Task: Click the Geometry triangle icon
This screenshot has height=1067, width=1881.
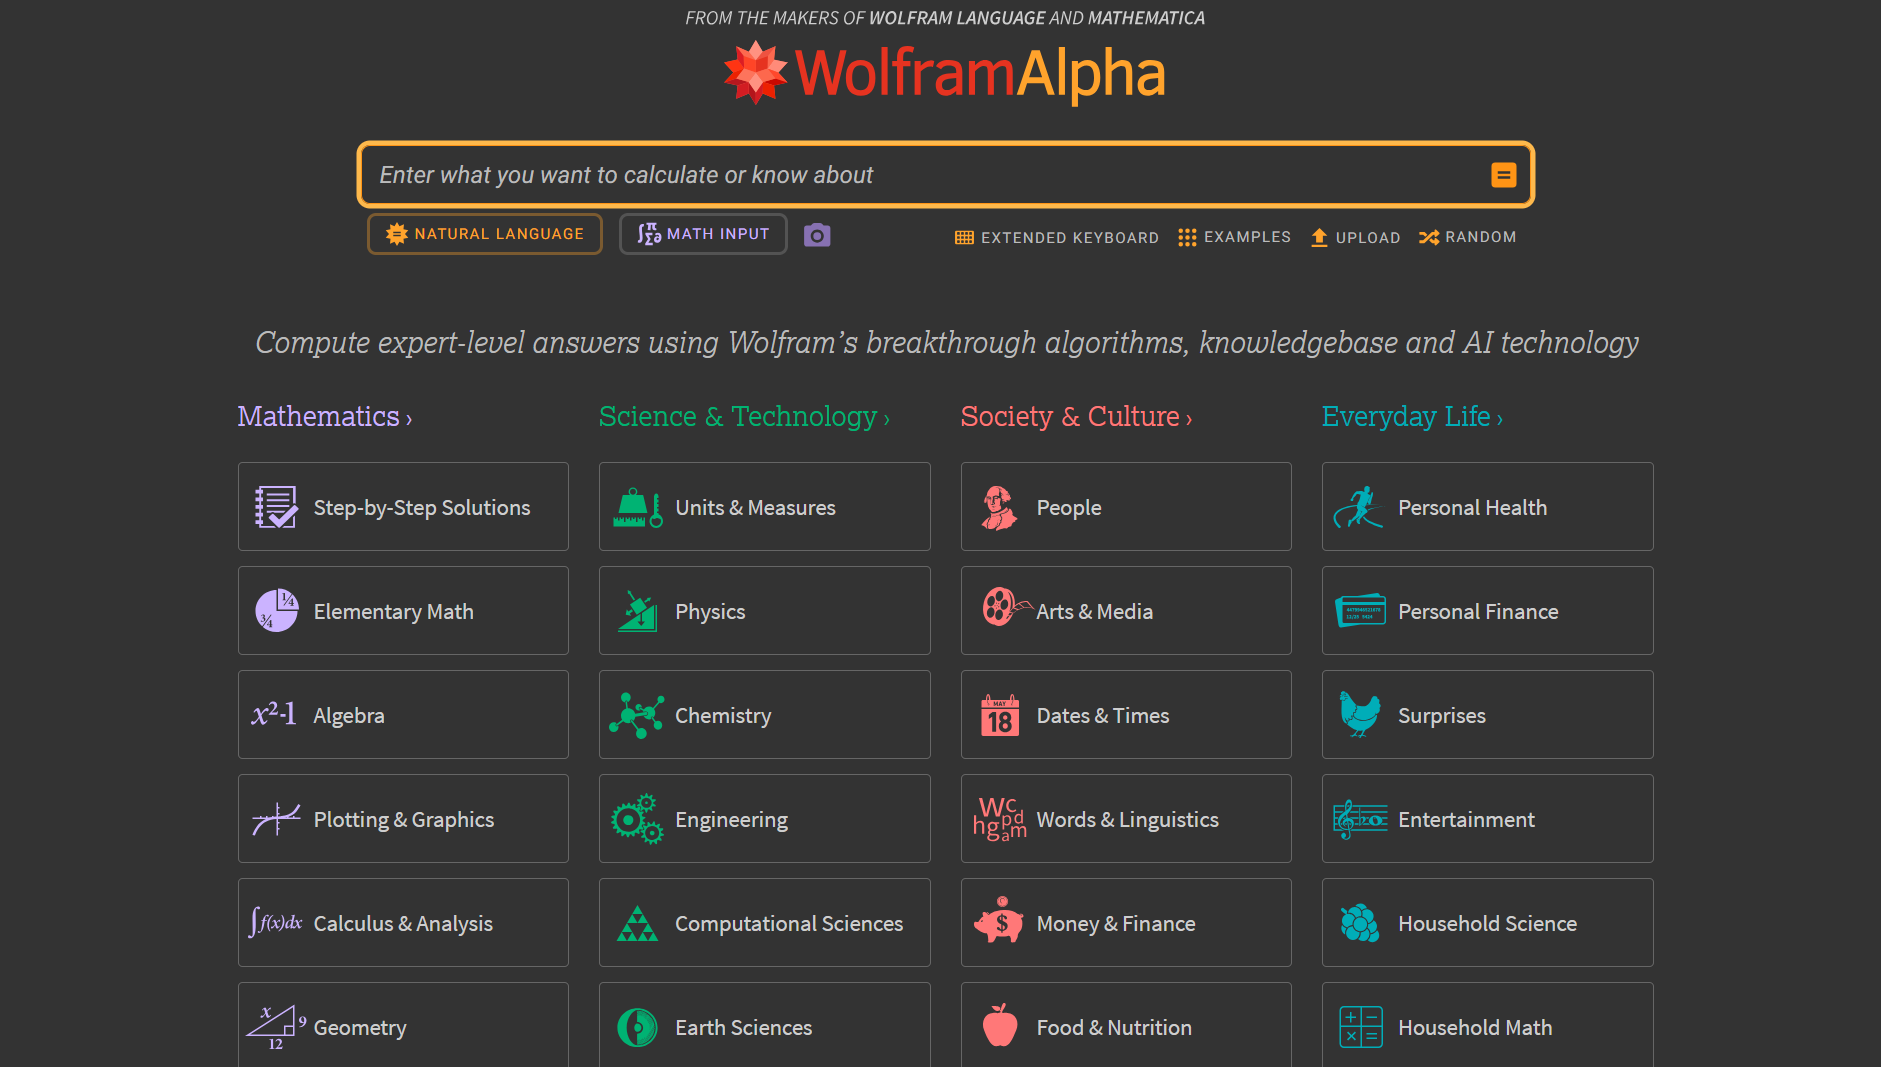Action: [276, 1027]
